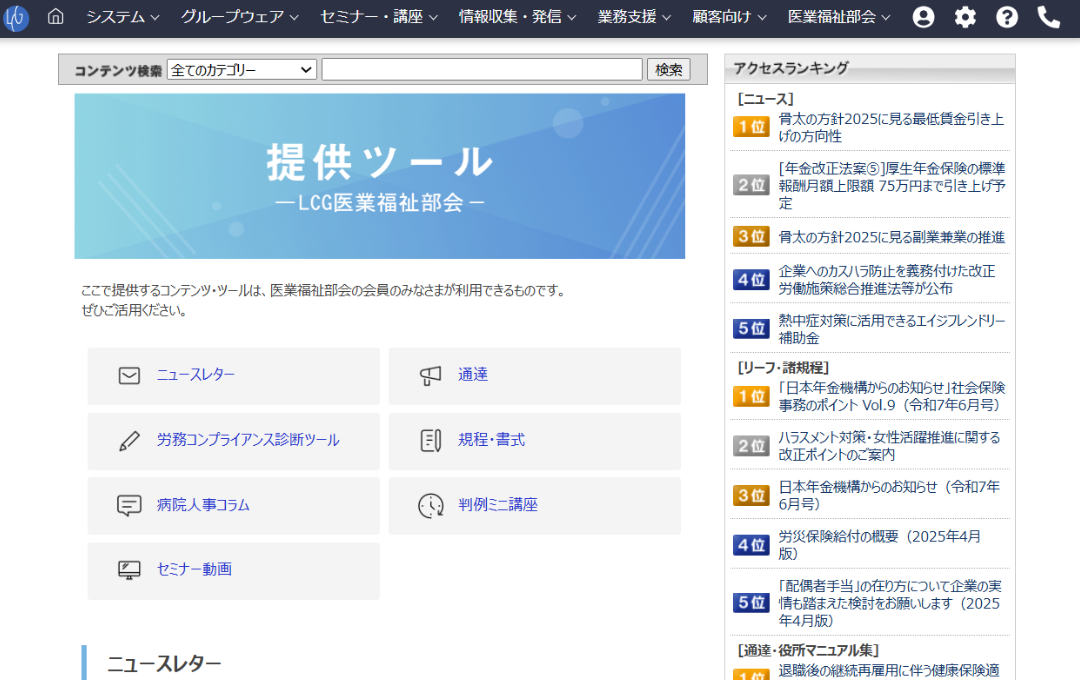The width and height of the screenshot is (1080, 680).
Task: Click the site logo in the top-left corner
Action: pyautogui.click(x=15, y=17)
